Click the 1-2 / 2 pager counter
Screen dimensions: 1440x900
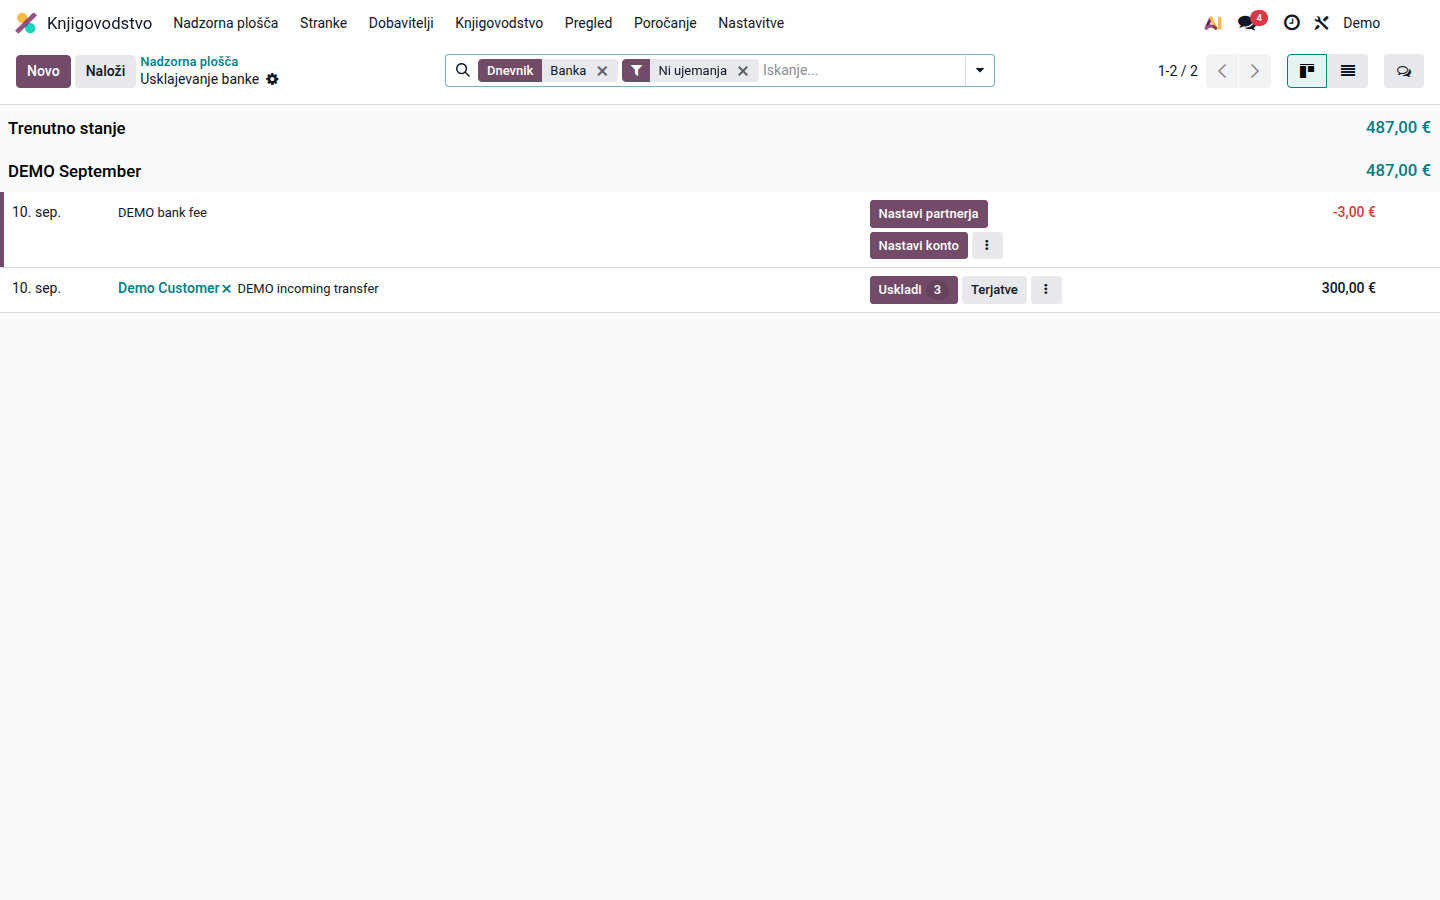click(x=1177, y=71)
